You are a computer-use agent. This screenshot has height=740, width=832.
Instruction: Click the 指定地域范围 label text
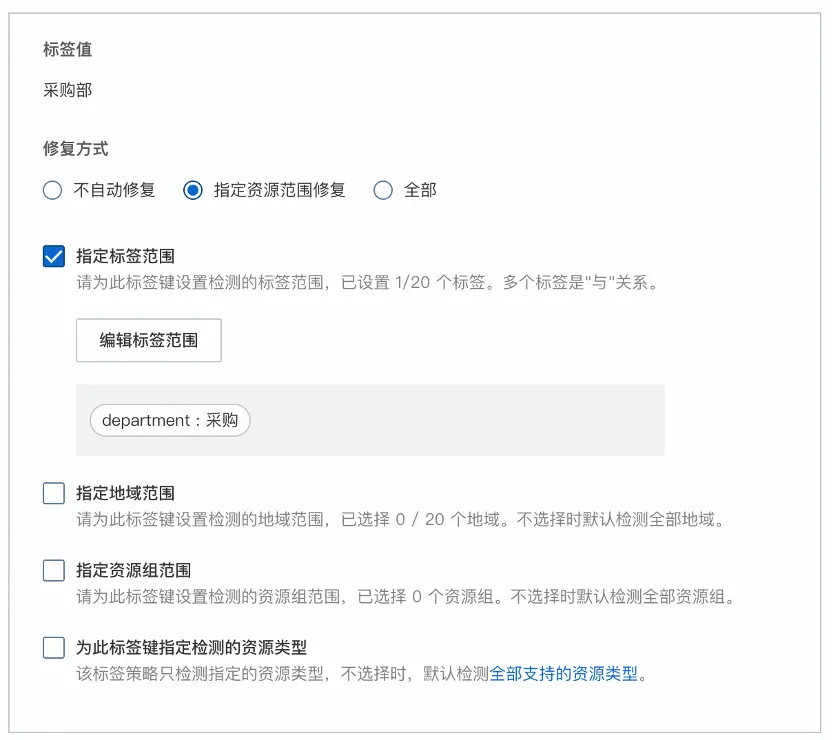tap(126, 493)
